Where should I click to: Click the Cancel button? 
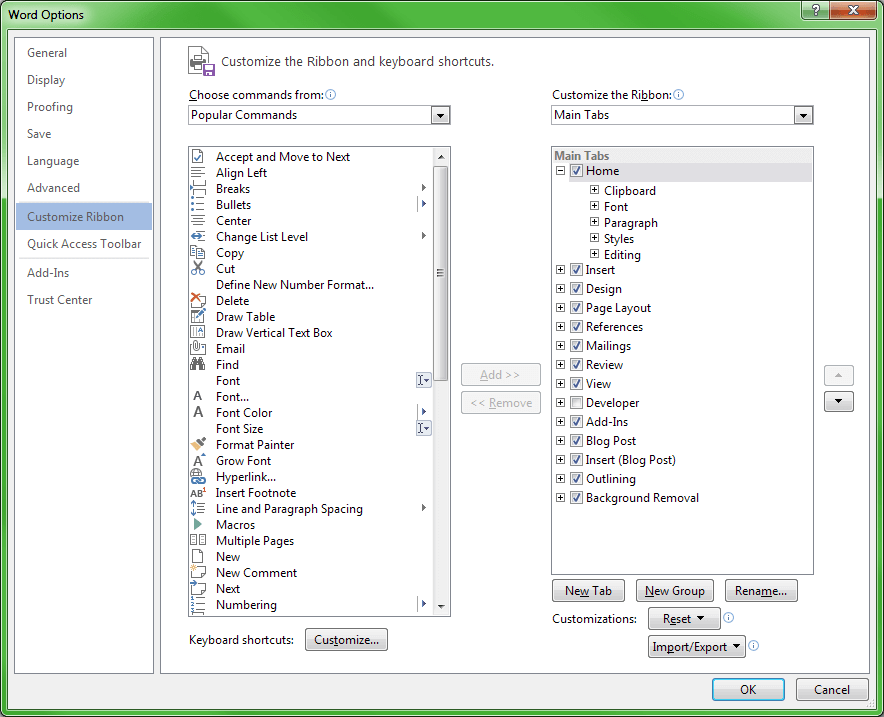point(832,689)
